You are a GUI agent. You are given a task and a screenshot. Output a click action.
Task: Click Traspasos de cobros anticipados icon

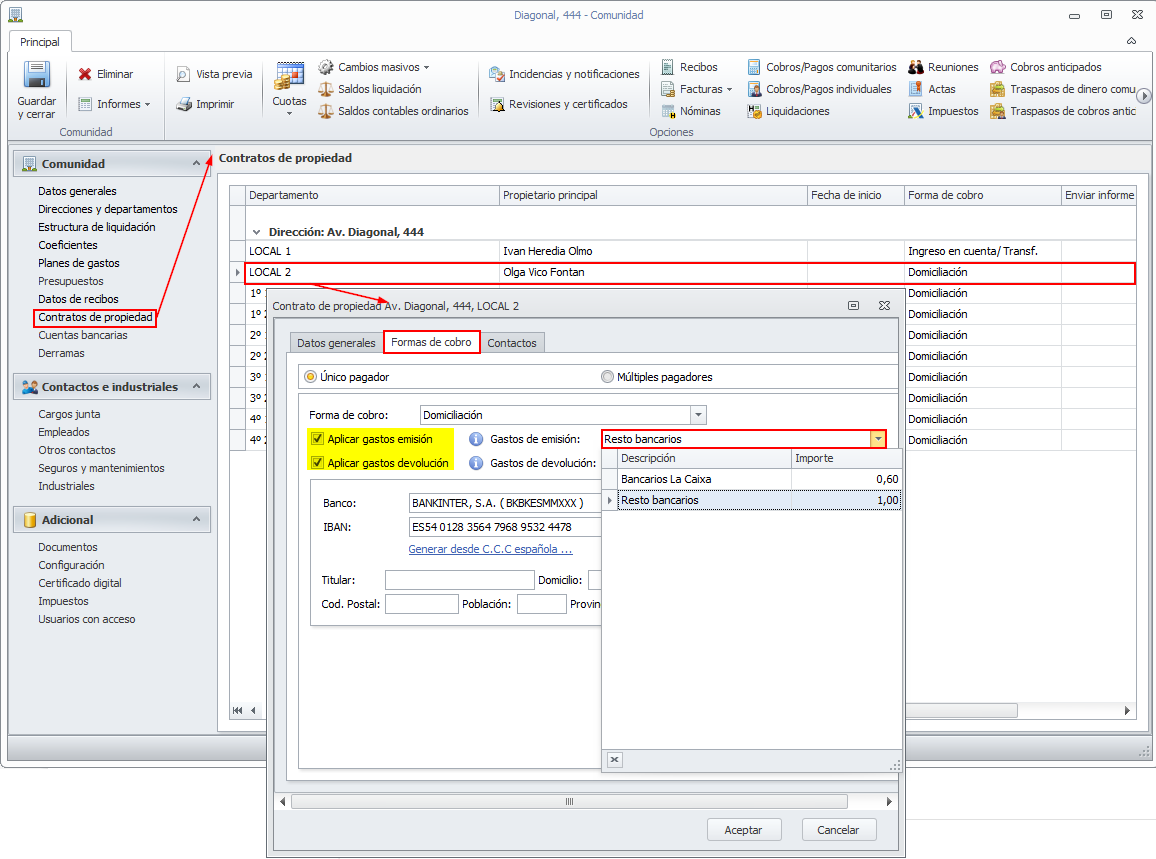point(997,111)
